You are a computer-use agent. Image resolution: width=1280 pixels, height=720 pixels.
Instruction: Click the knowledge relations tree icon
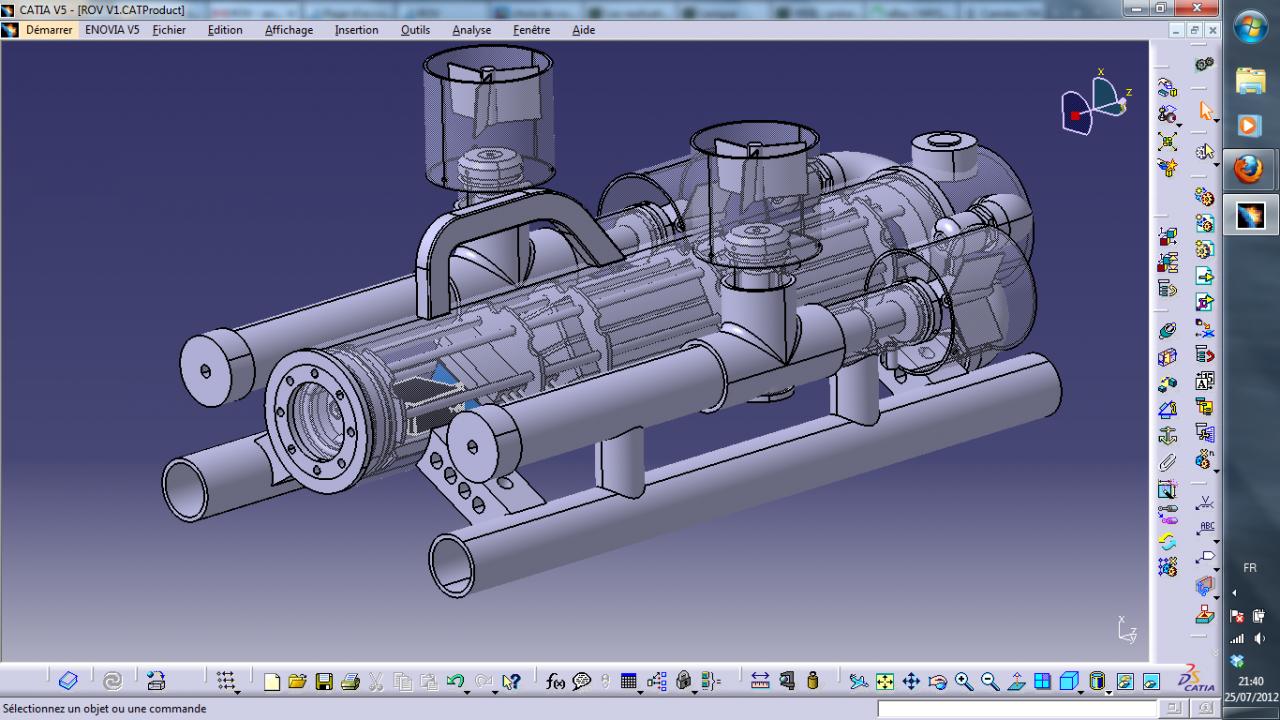point(656,682)
